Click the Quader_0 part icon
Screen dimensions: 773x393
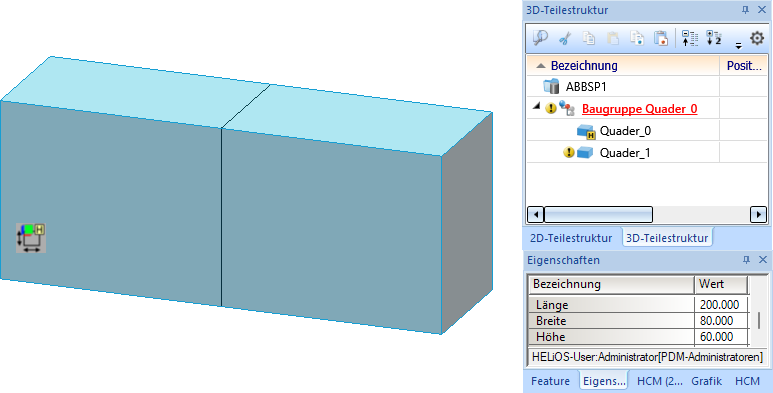(587, 132)
